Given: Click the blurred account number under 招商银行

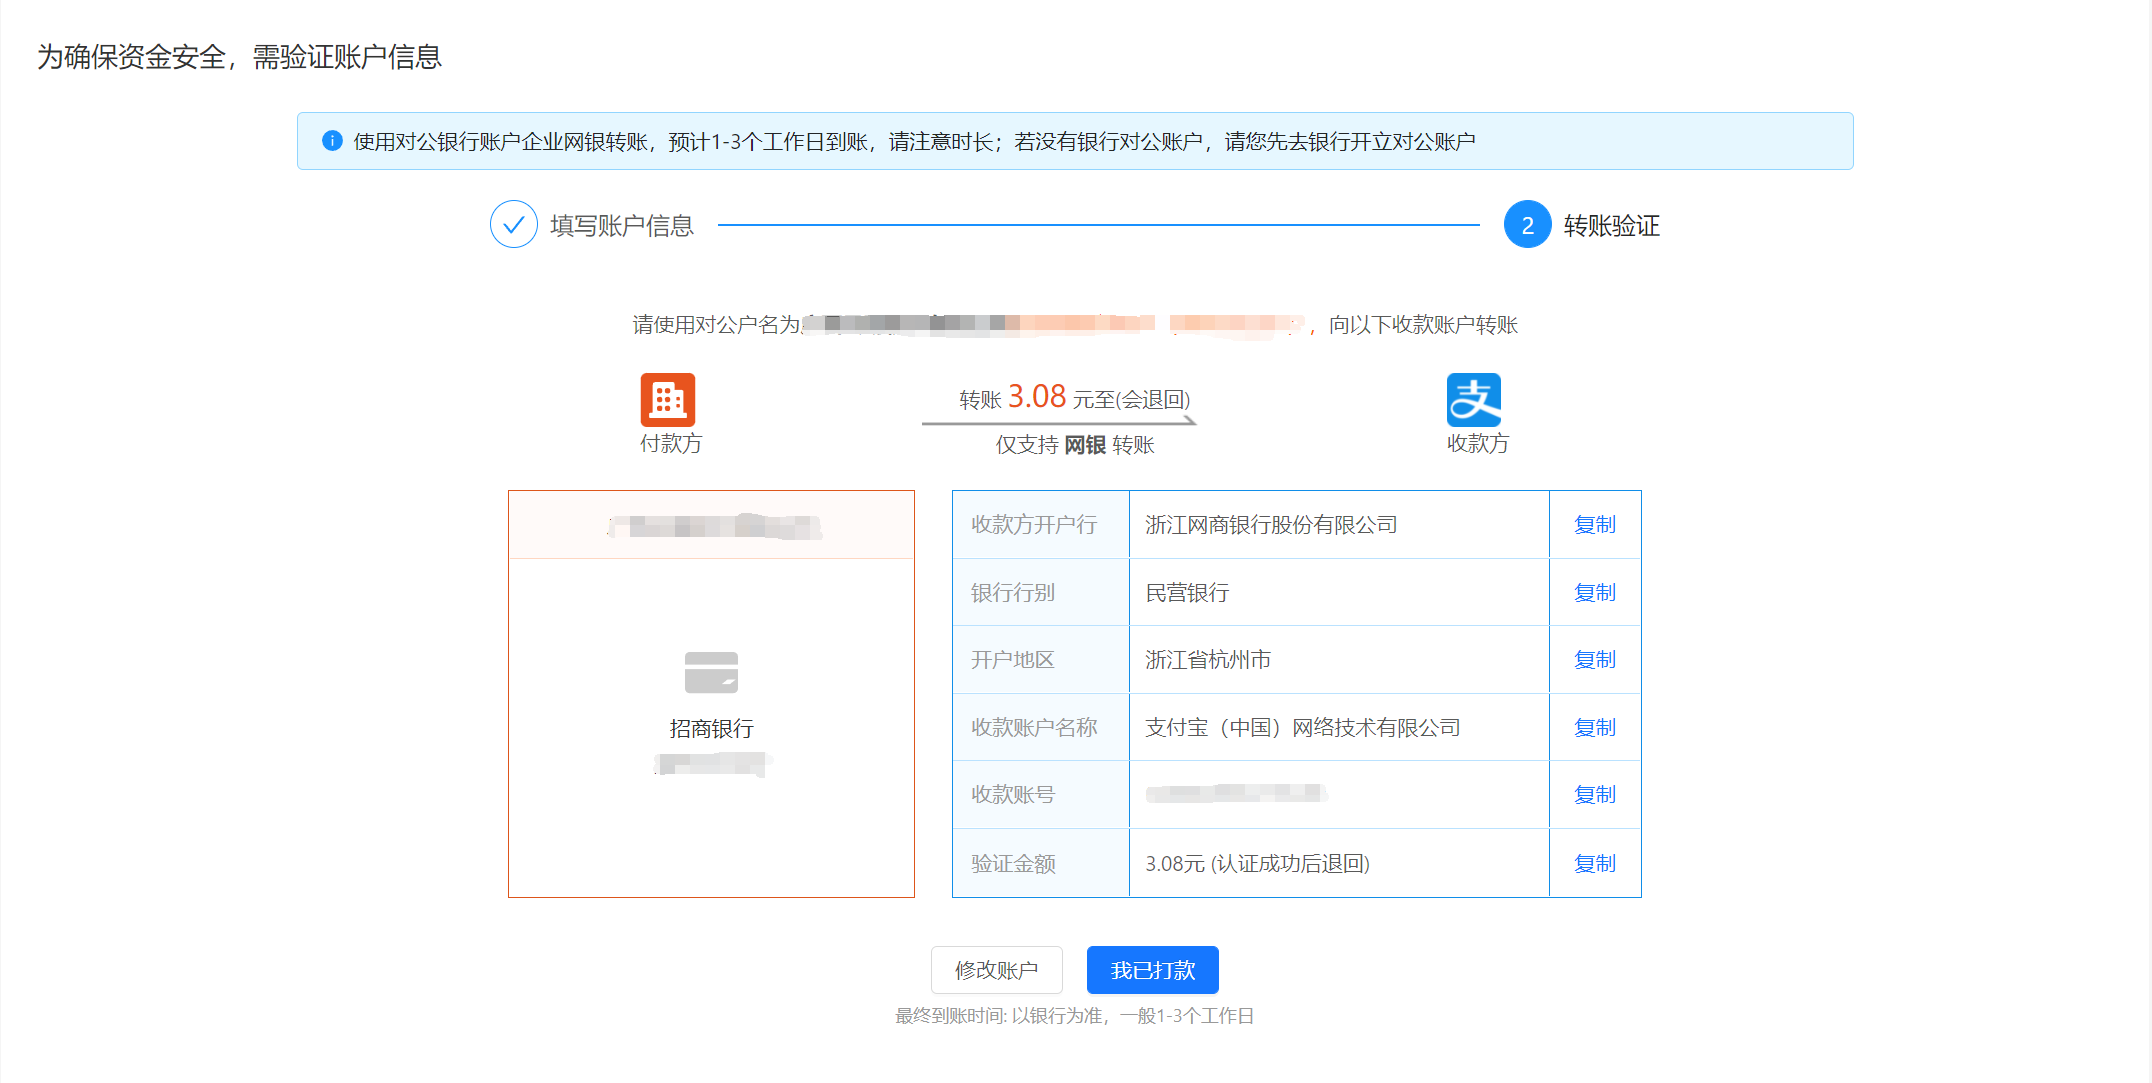Looking at the screenshot, I should 712,764.
